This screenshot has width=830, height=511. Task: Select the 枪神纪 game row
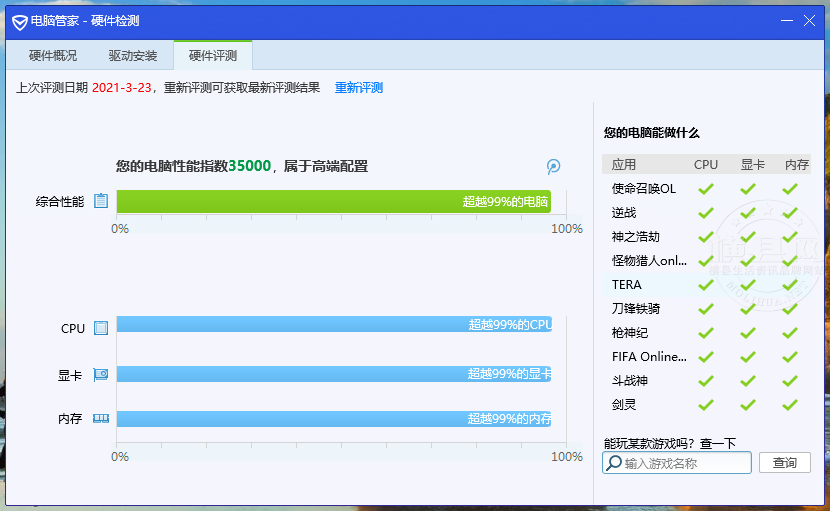(706, 333)
